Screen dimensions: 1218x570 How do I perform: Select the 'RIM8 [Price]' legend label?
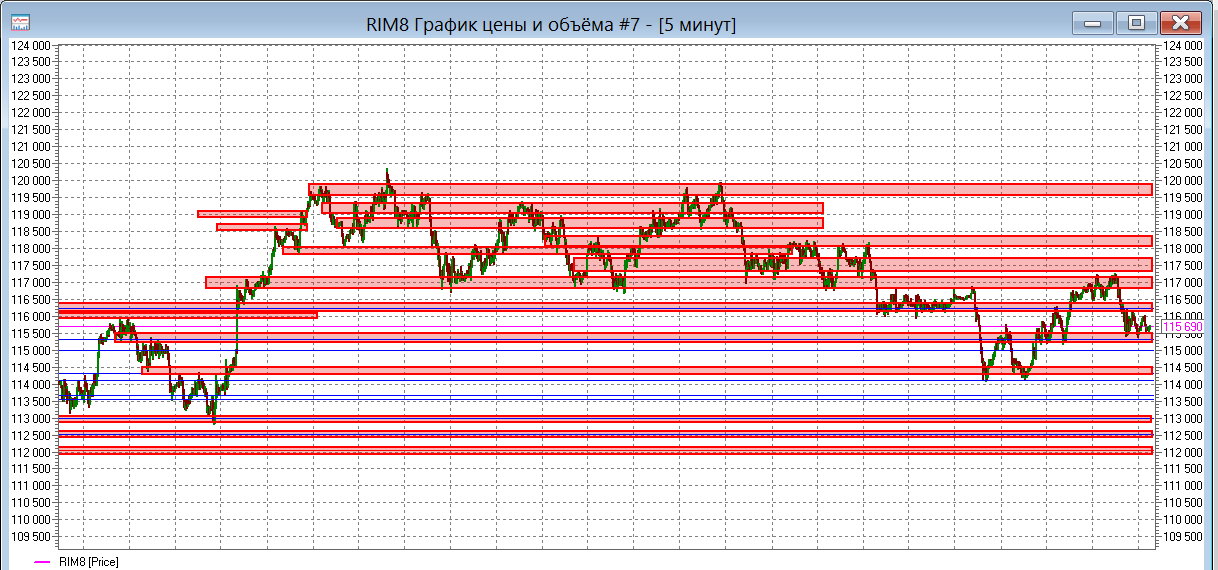89,562
